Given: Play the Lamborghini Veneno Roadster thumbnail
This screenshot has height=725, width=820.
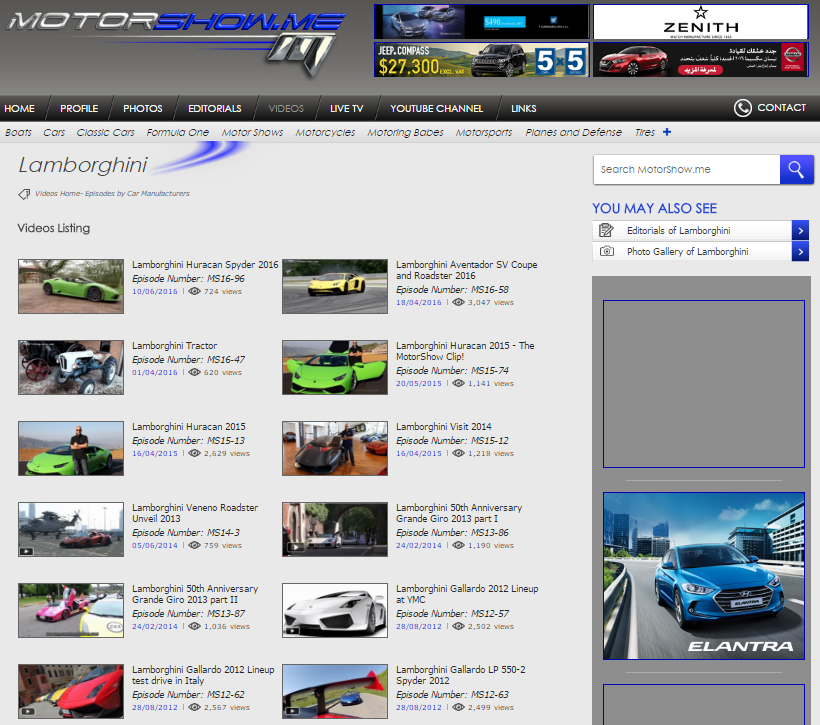Looking at the screenshot, I should click(x=71, y=529).
